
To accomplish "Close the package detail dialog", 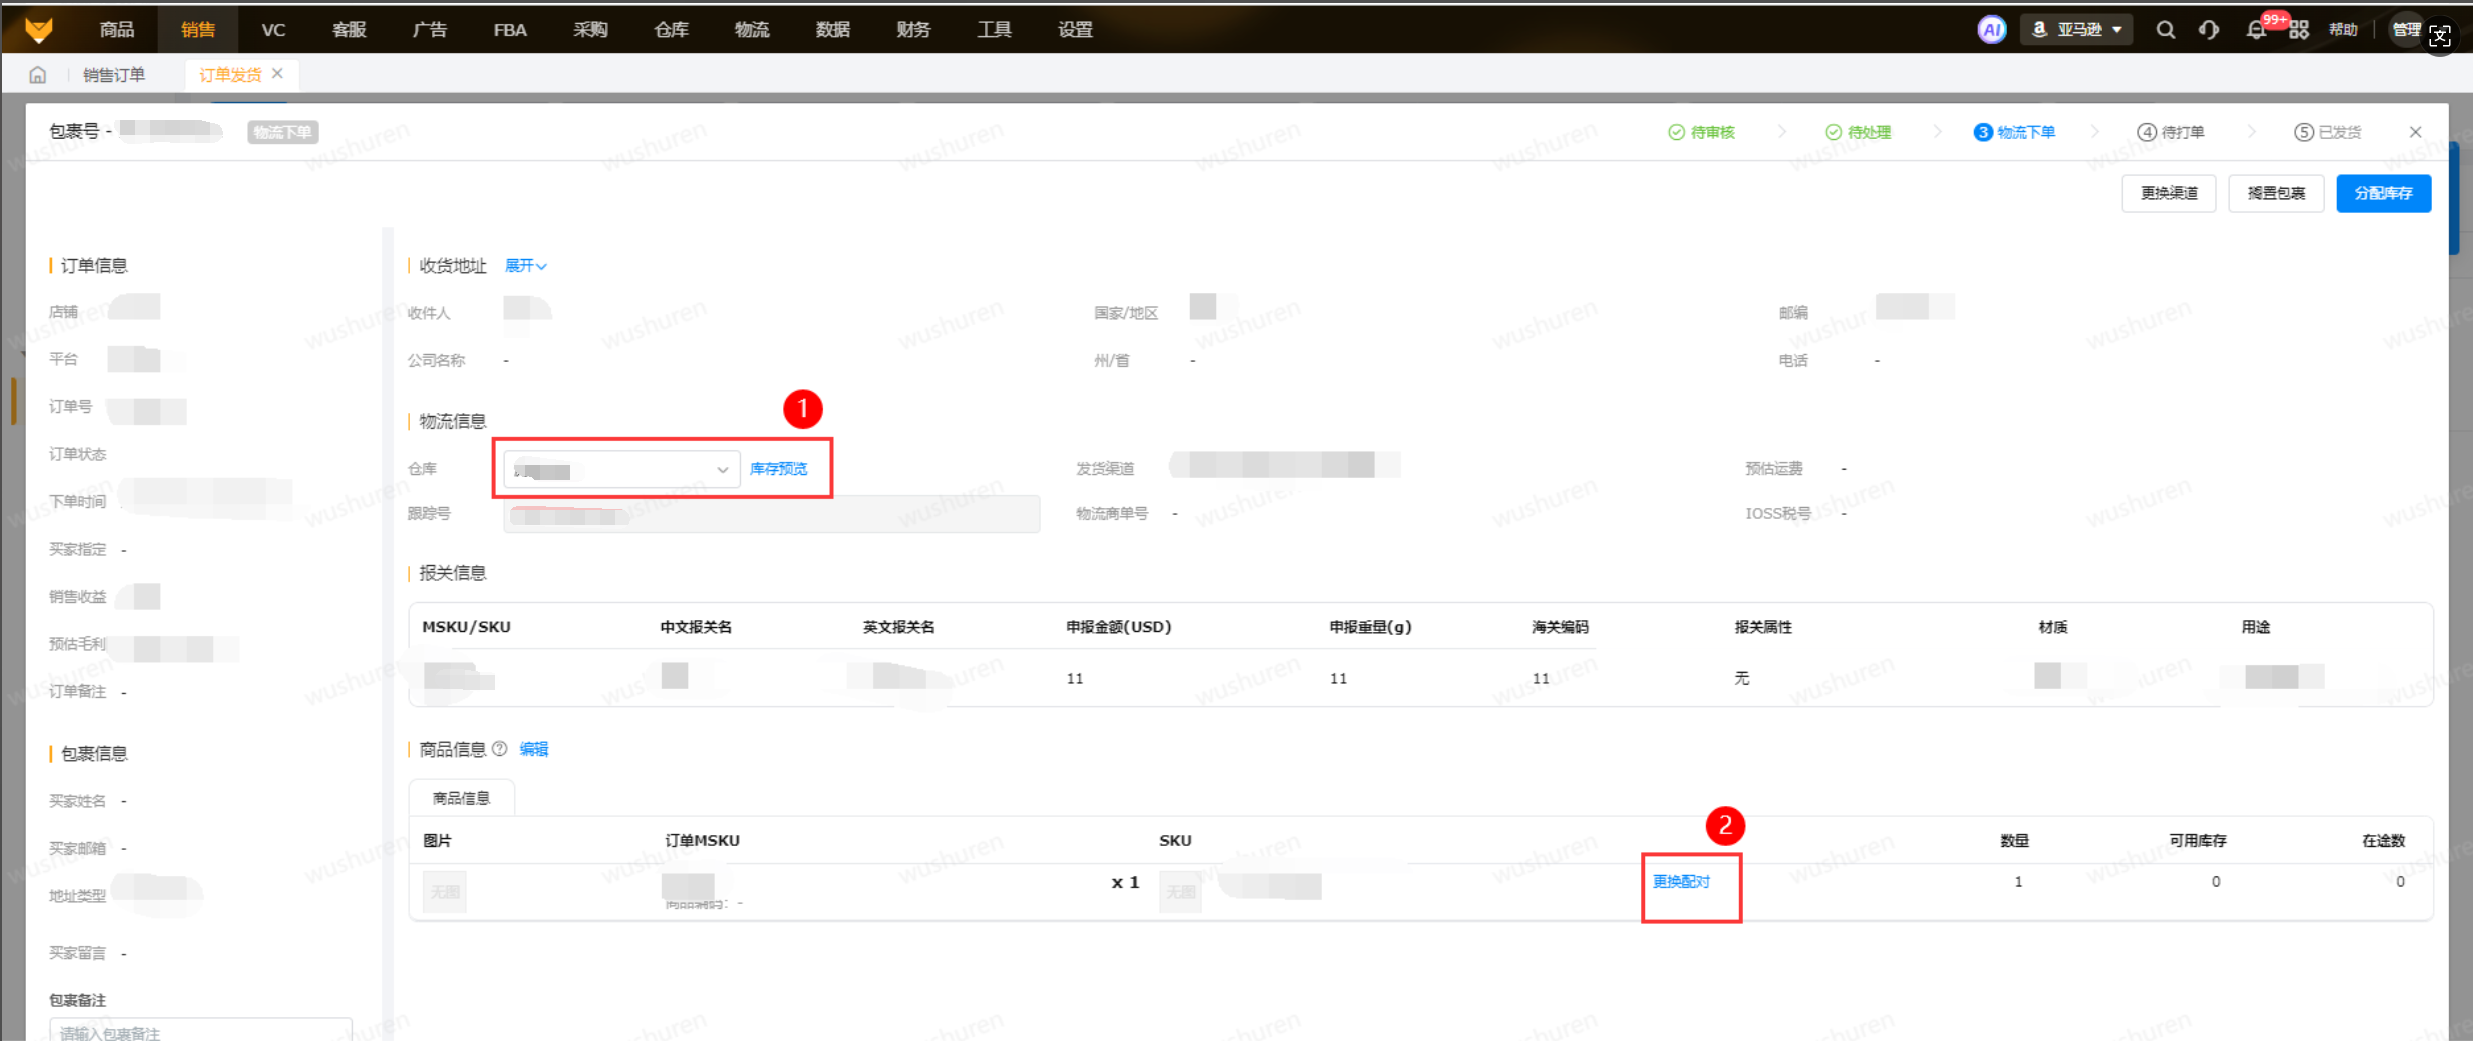I will pyautogui.click(x=2415, y=132).
